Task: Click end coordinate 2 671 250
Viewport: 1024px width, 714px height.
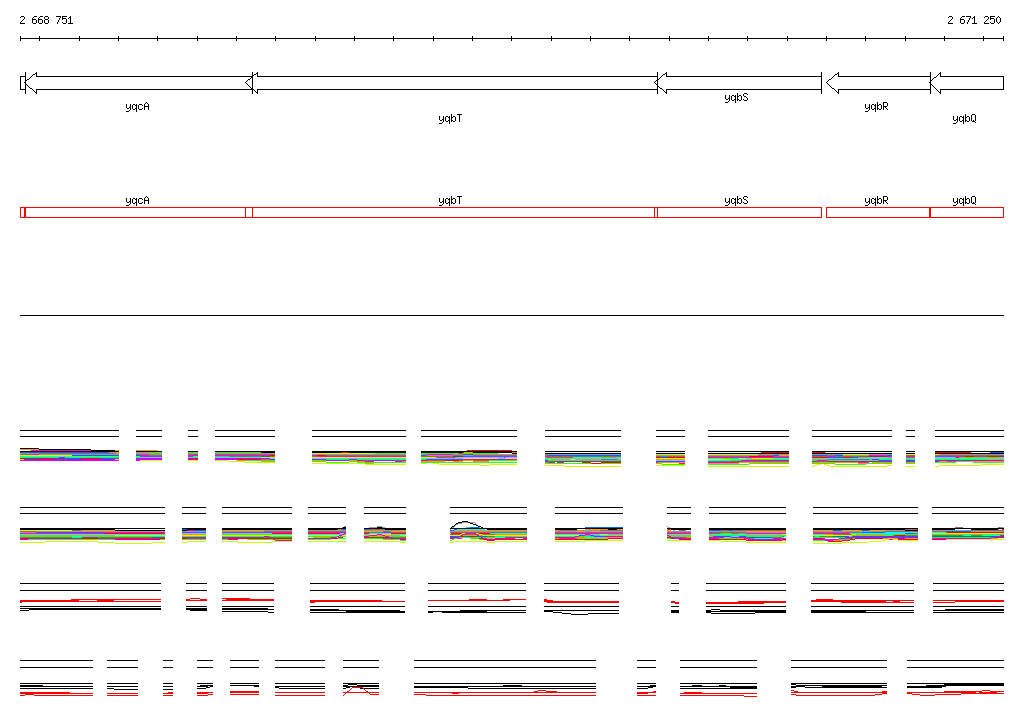Action: 974,20
